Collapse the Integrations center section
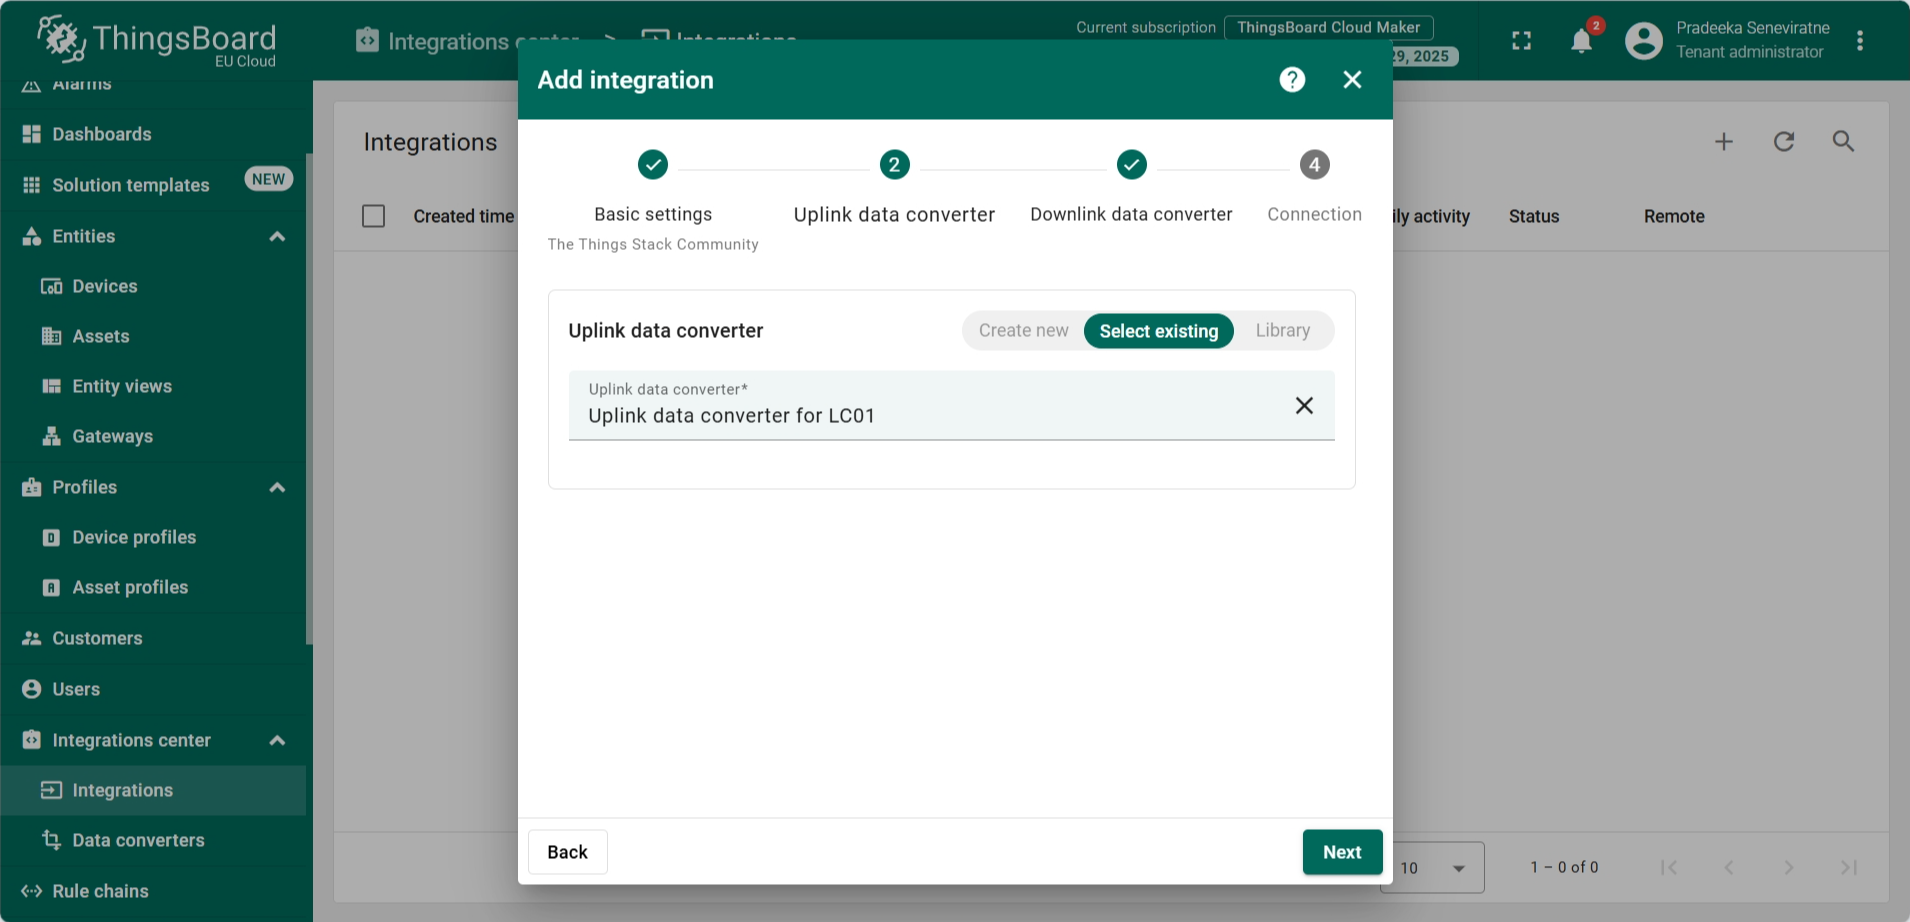The width and height of the screenshot is (1910, 922). click(277, 741)
